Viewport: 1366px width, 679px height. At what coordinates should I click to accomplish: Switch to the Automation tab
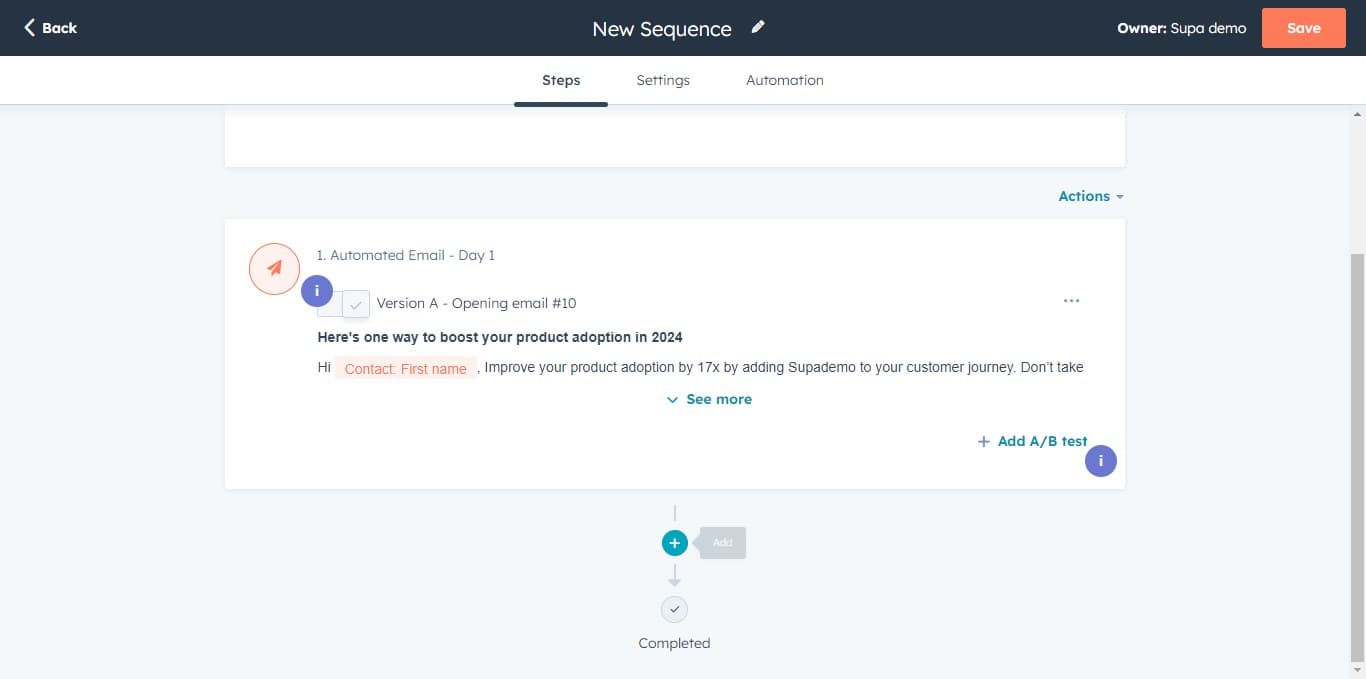click(785, 80)
